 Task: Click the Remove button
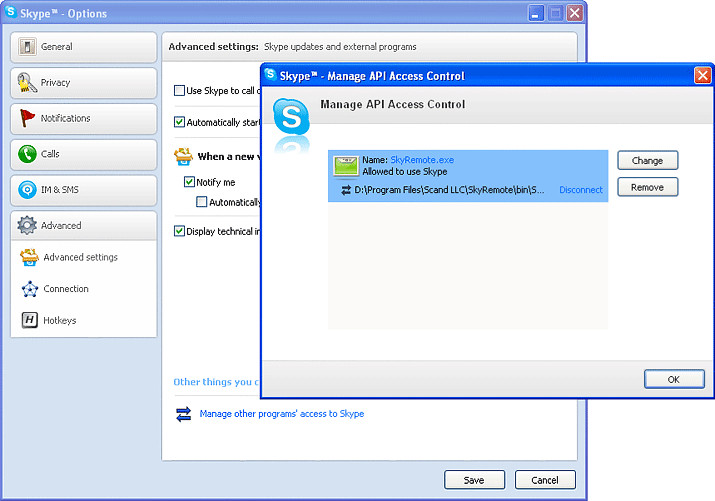click(648, 187)
